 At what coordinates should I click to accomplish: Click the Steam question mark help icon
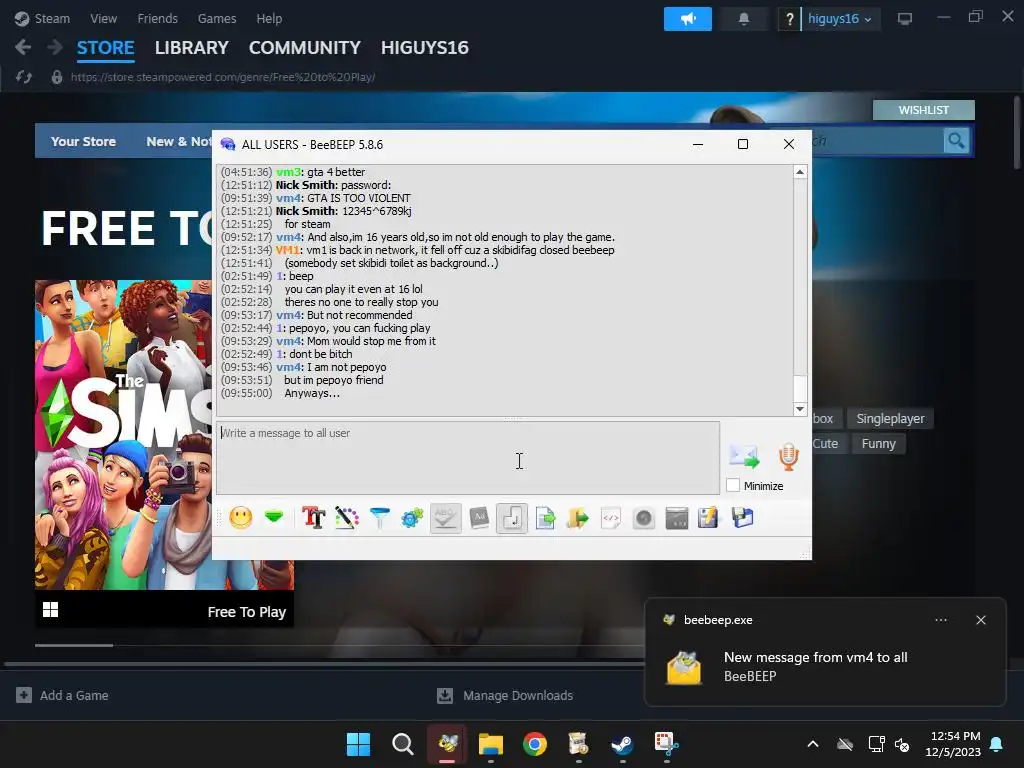790,19
